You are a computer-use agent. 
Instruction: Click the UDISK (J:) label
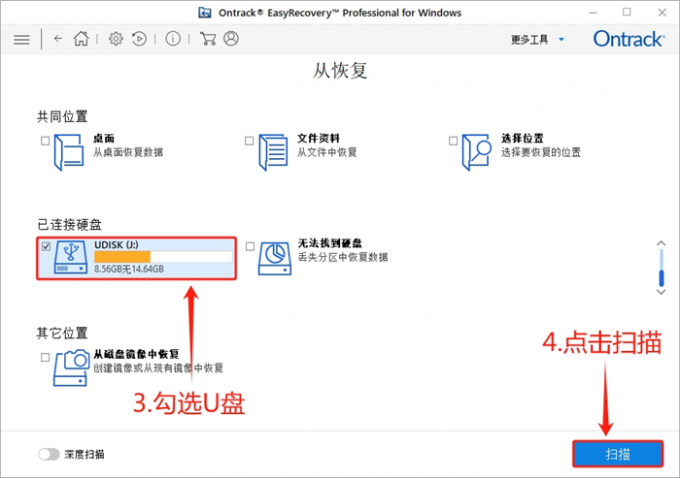point(116,245)
